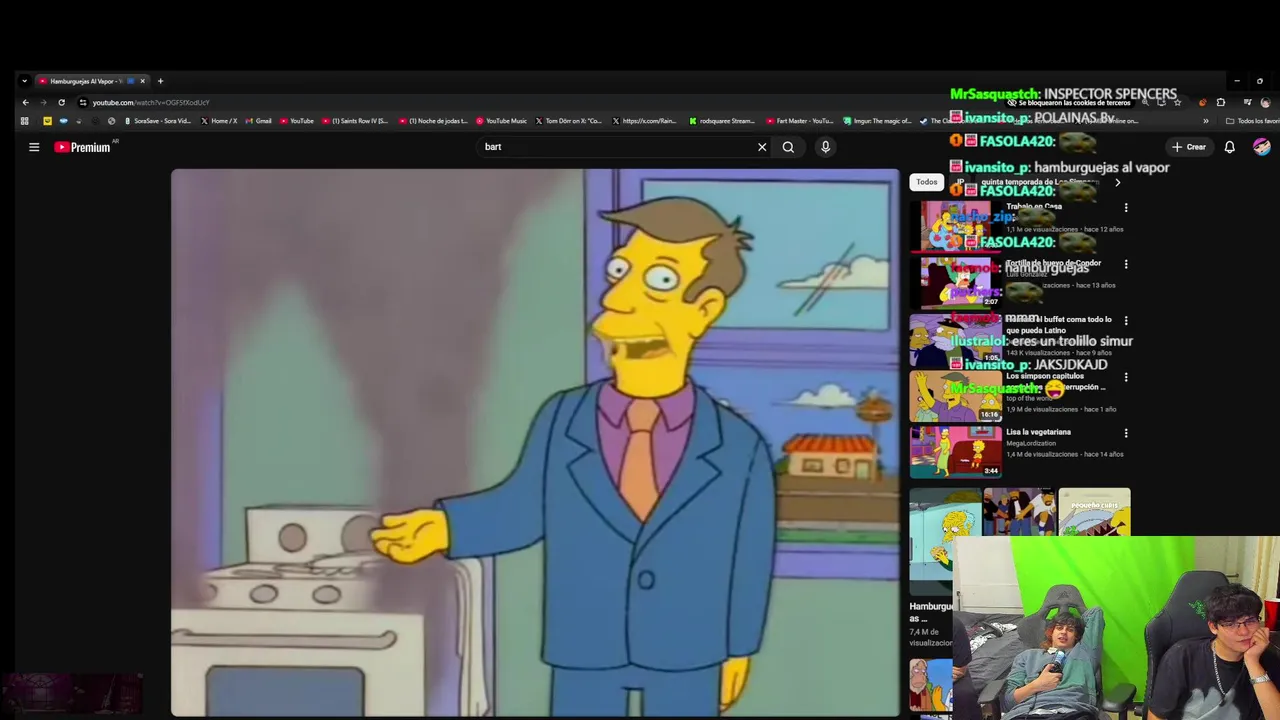Click the browser forward arrow
Image resolution: width=1280 pixels, height=720 pixels.
[43, 102]
